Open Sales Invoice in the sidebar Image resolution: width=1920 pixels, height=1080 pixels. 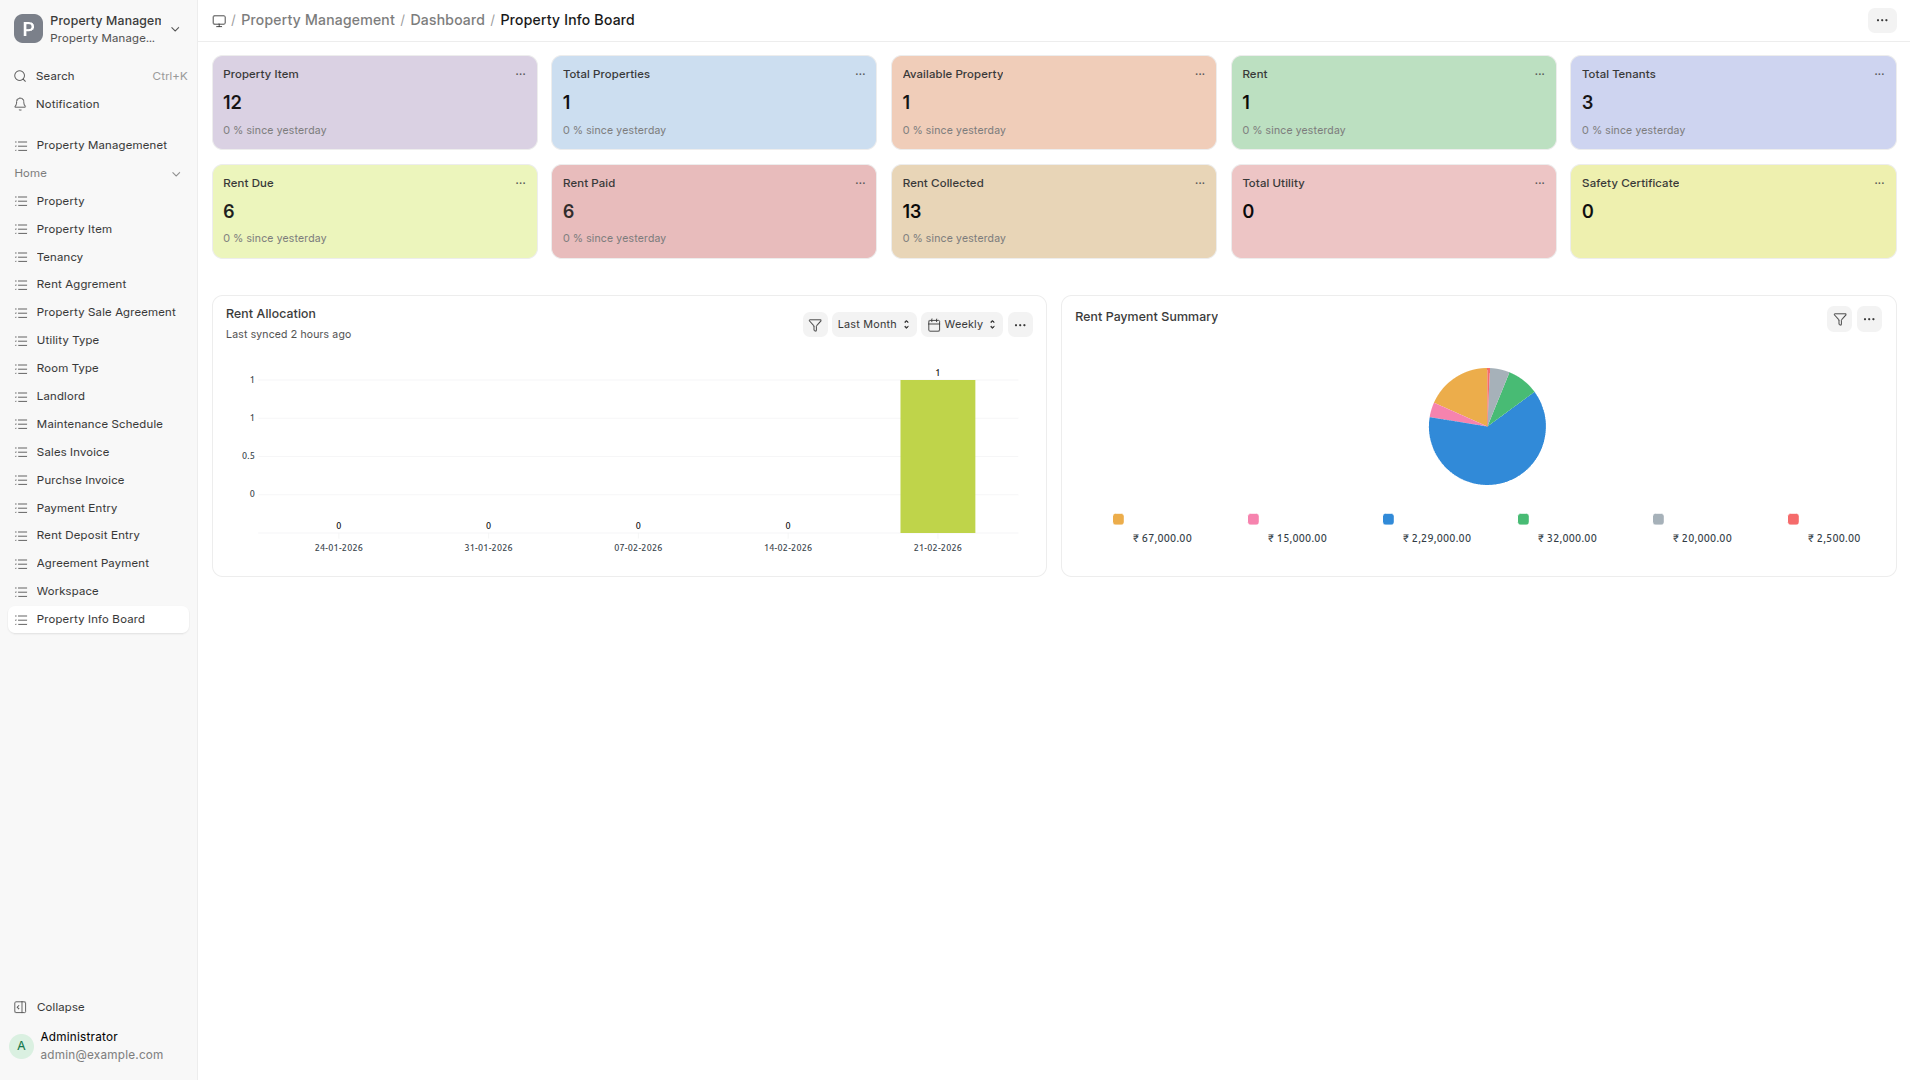(x=98, y=452)
